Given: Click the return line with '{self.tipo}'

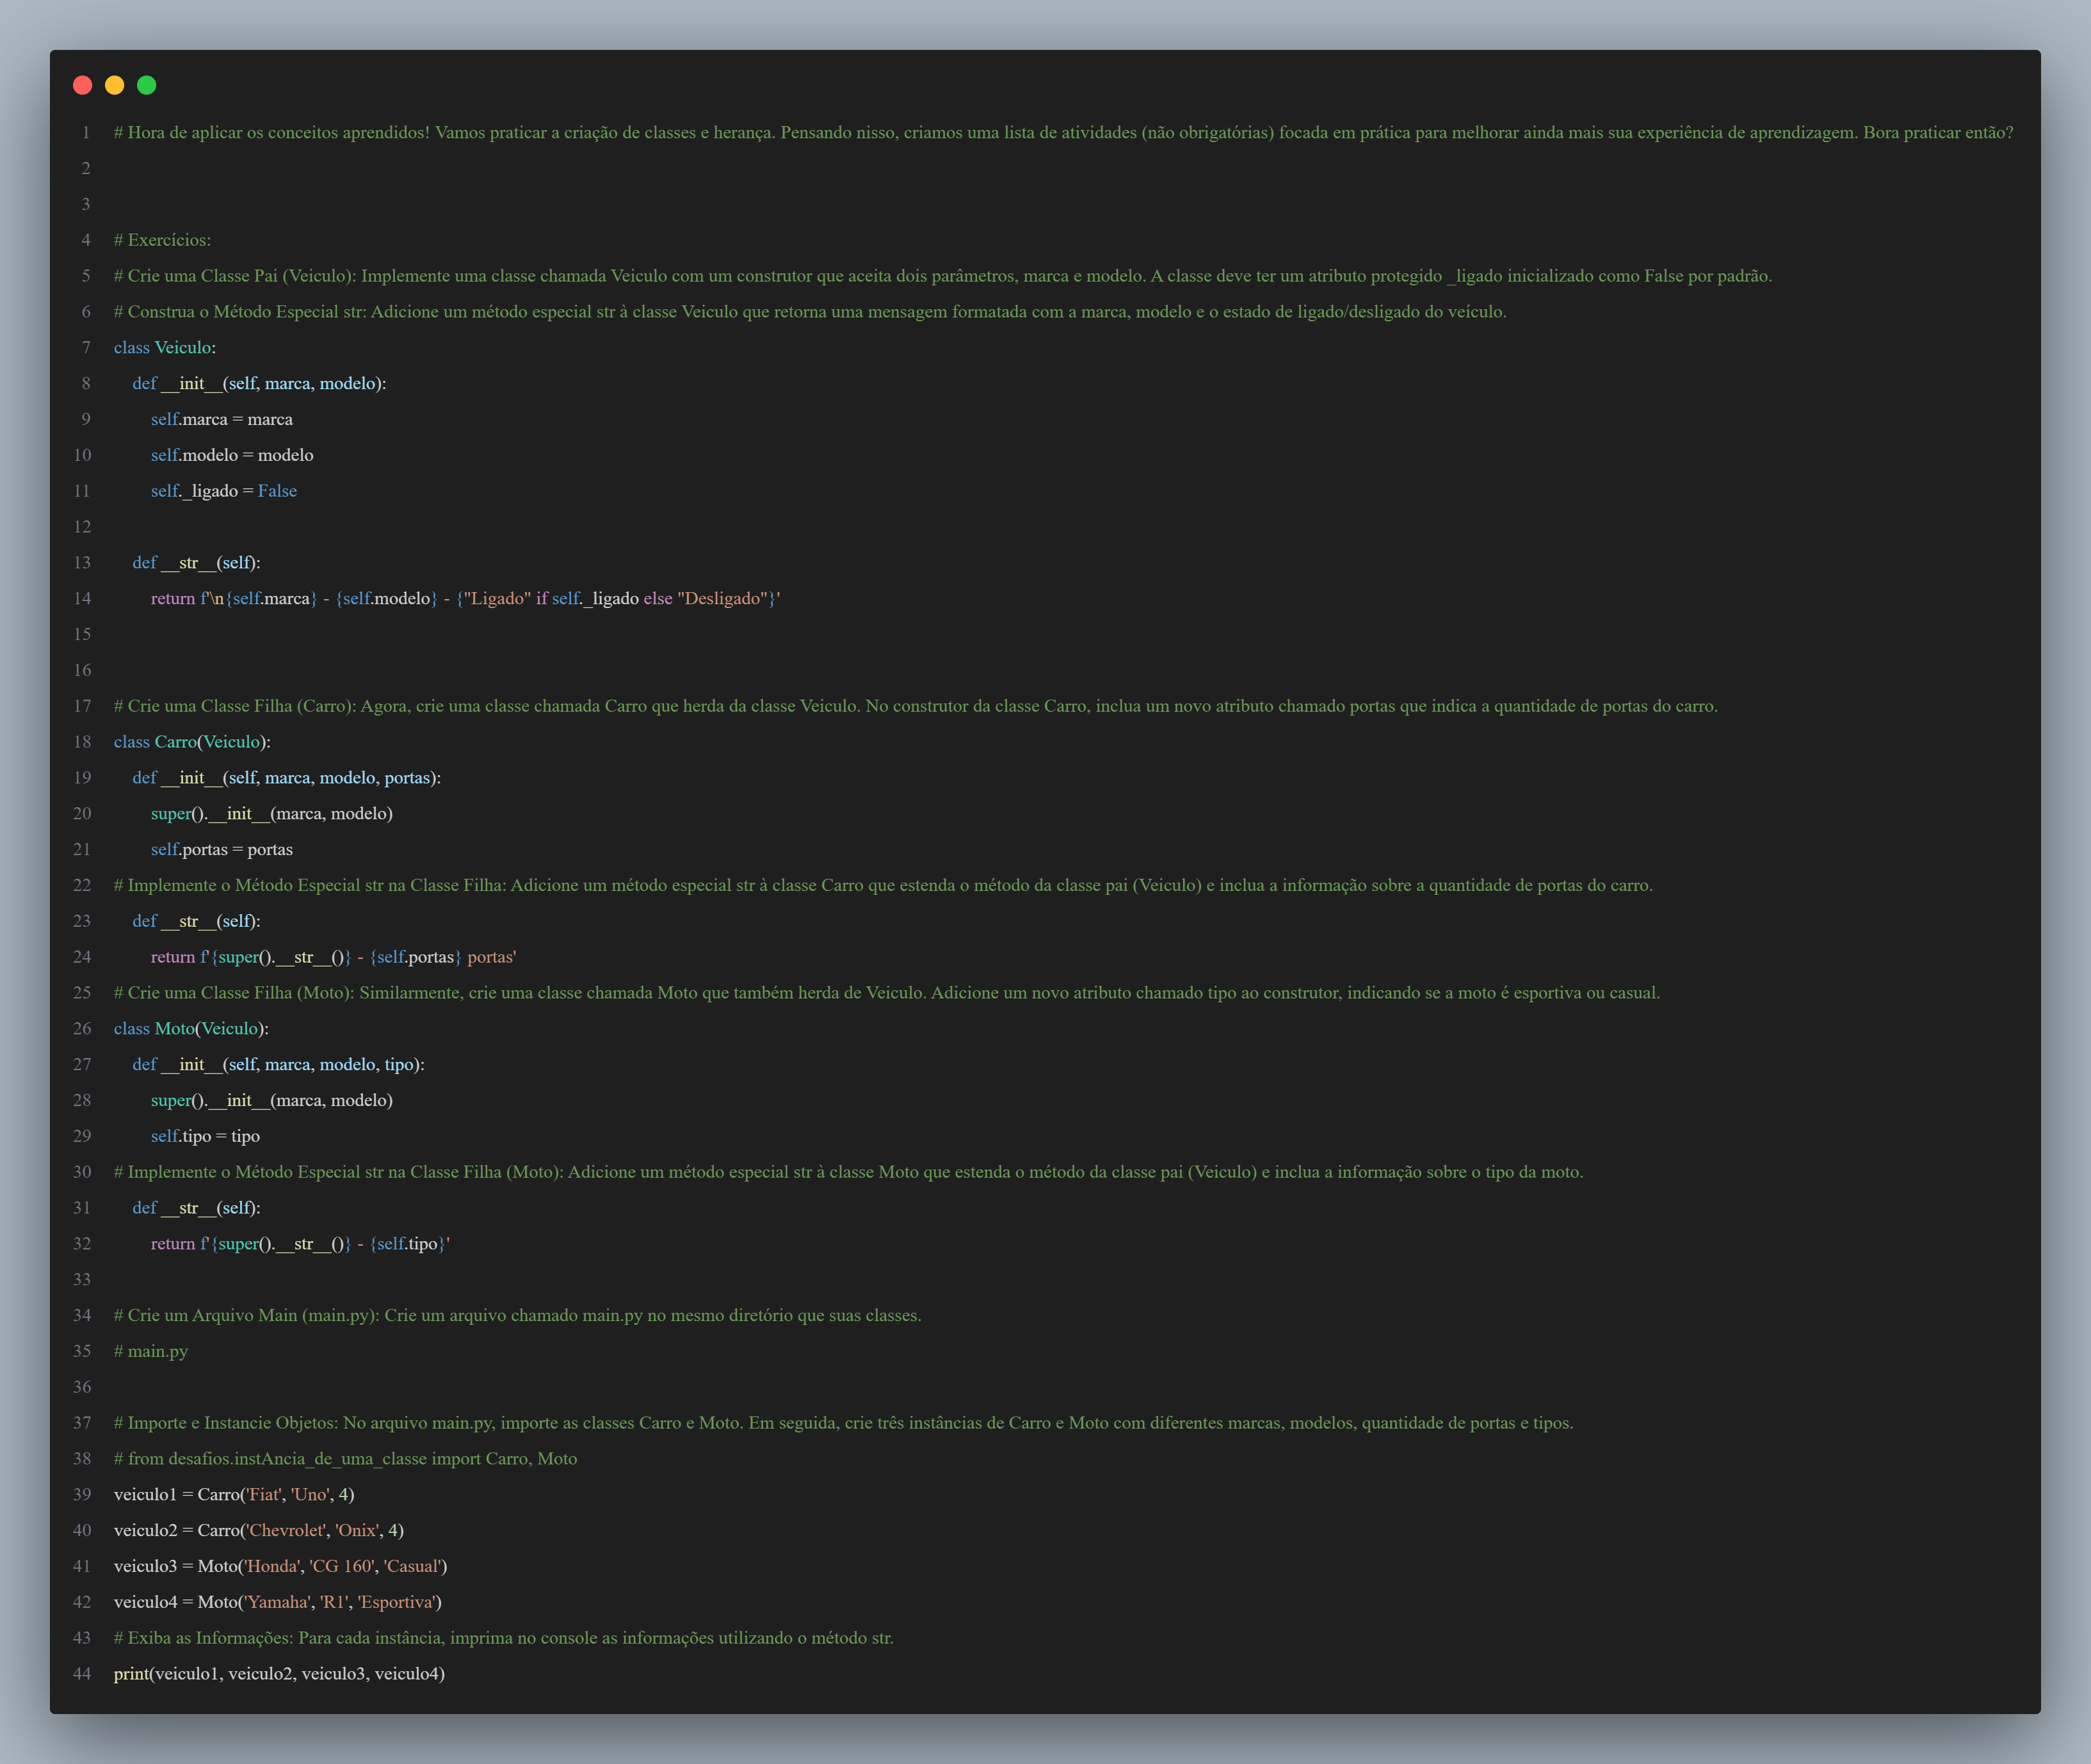Looking at the screenshot, I should pos(300,1244).
